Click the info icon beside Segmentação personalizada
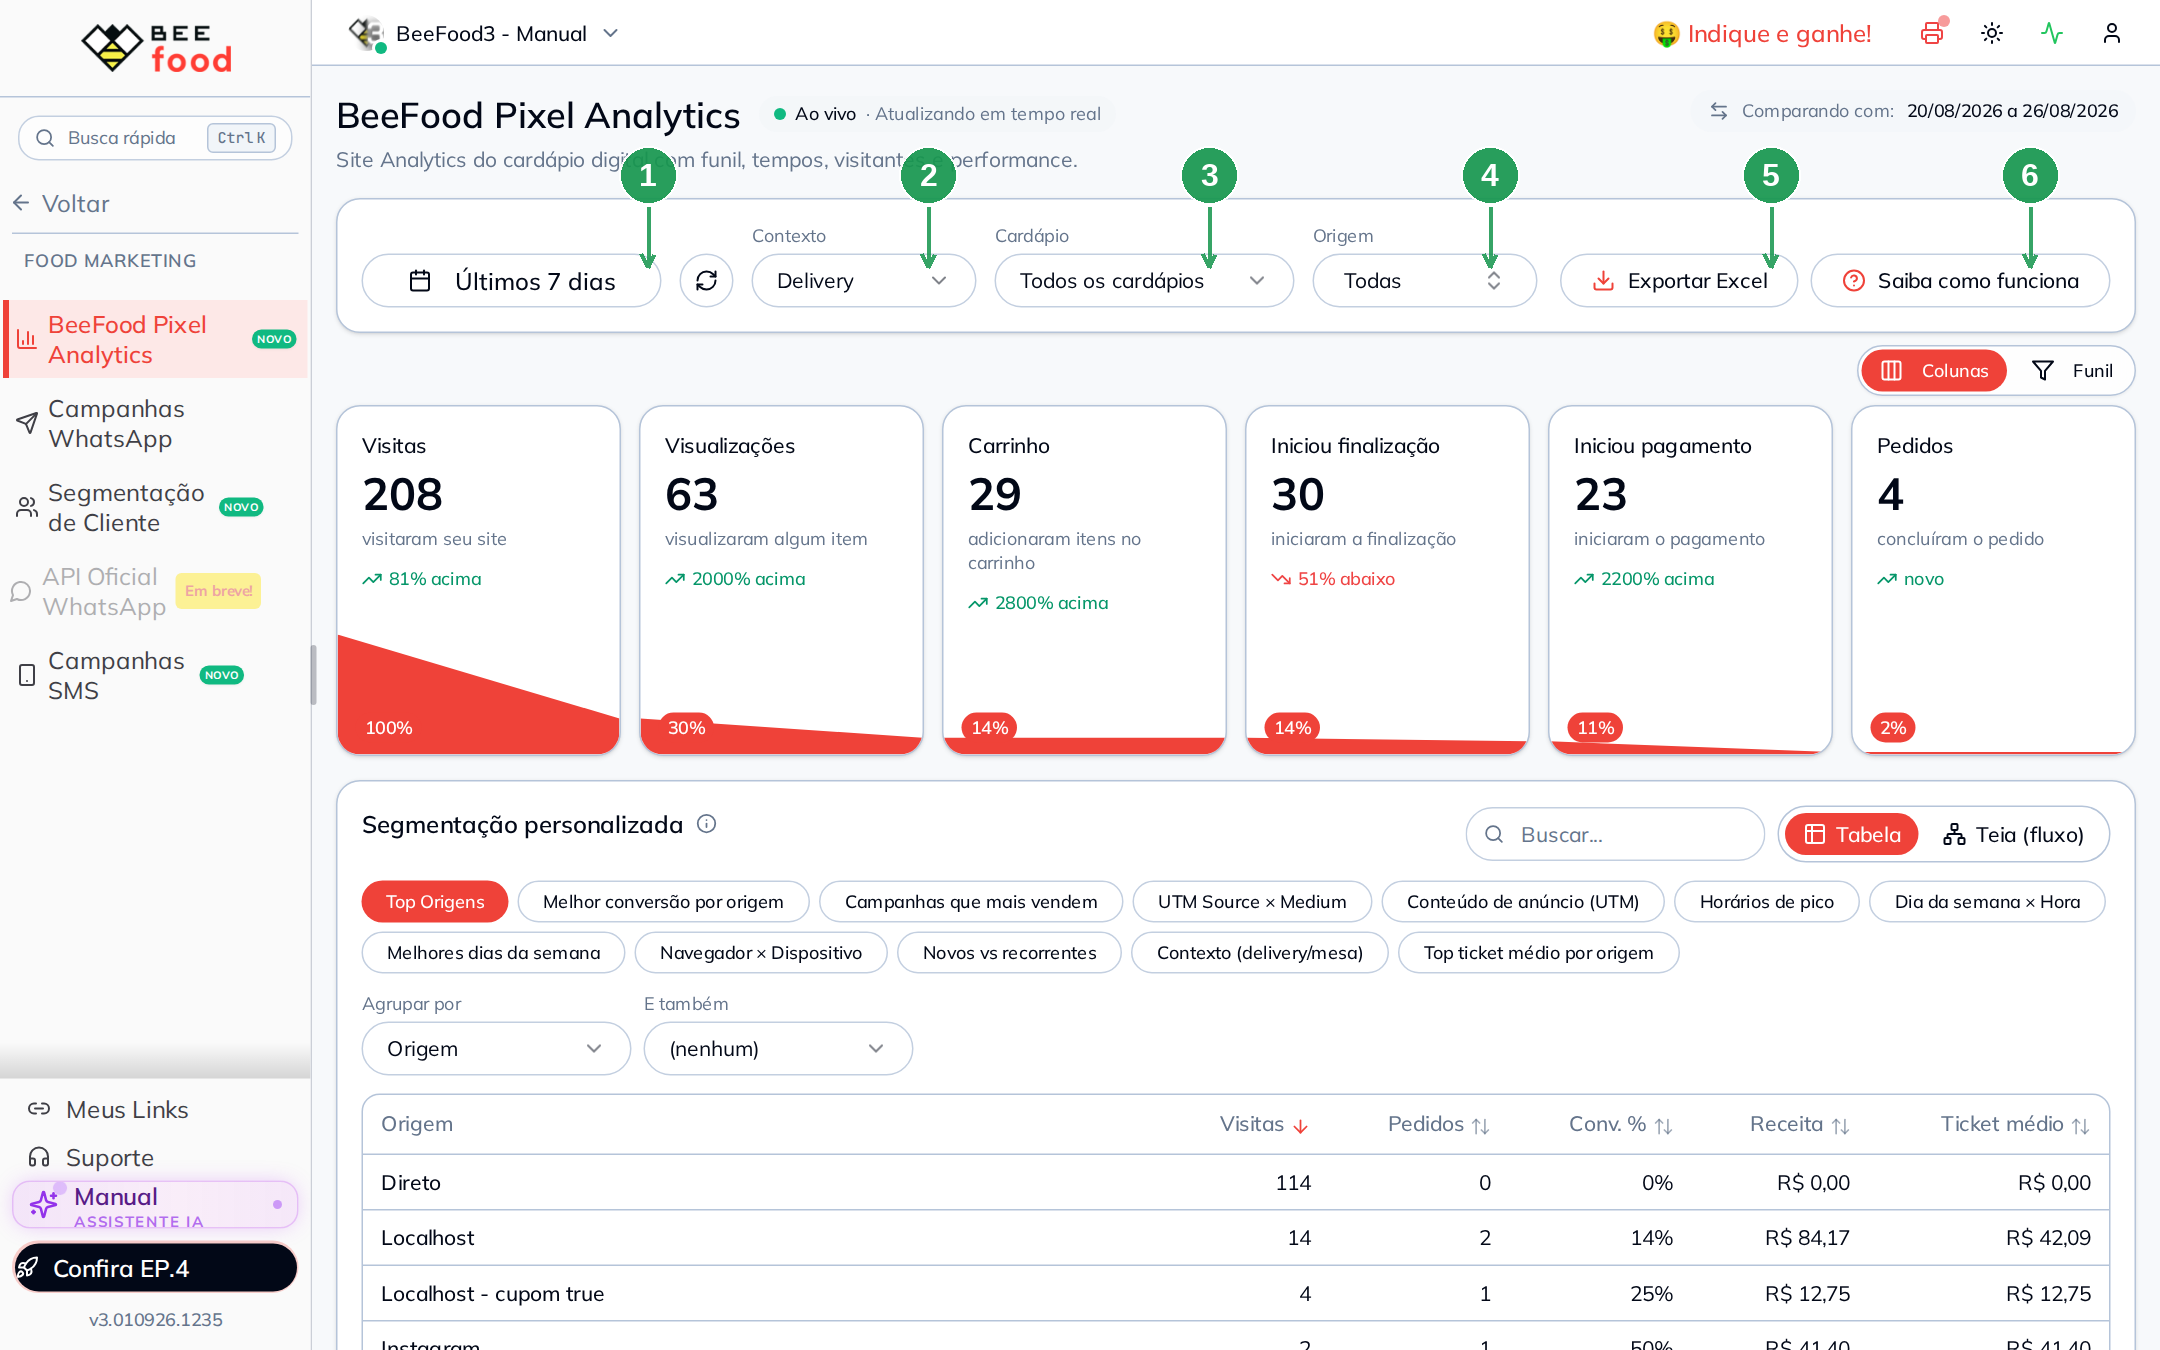 706,824
